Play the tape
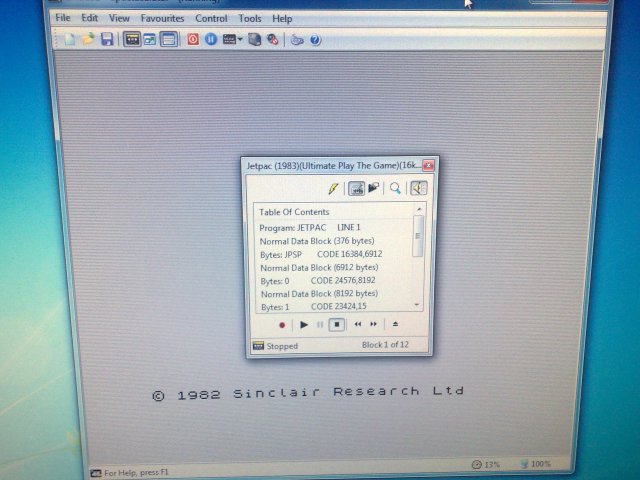This screenshot has height=480, width=640. pos(304,325)
